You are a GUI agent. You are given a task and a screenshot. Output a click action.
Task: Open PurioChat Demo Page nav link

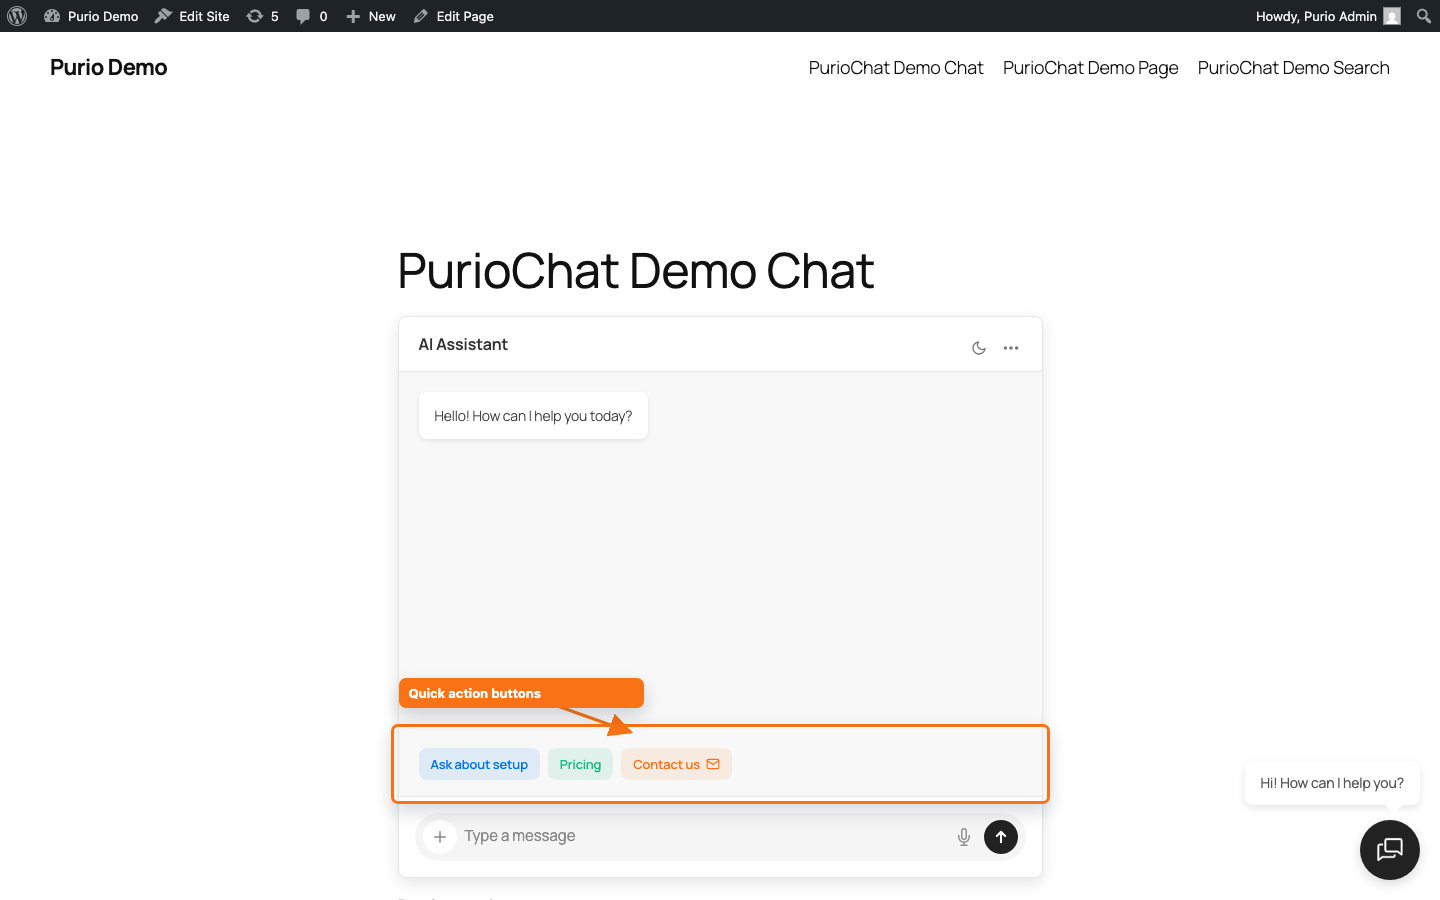(1090, 68)
